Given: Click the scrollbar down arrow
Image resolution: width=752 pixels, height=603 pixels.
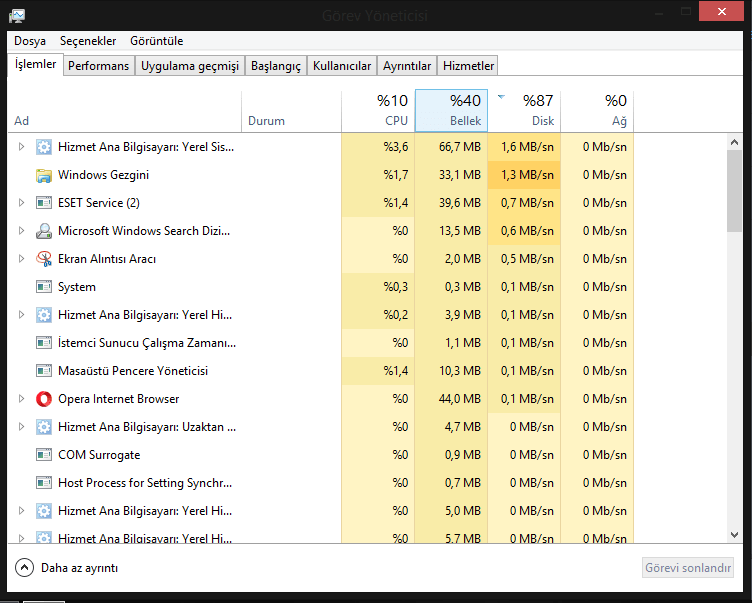Looking at the screenshot, I should click(x=734, y=534).
